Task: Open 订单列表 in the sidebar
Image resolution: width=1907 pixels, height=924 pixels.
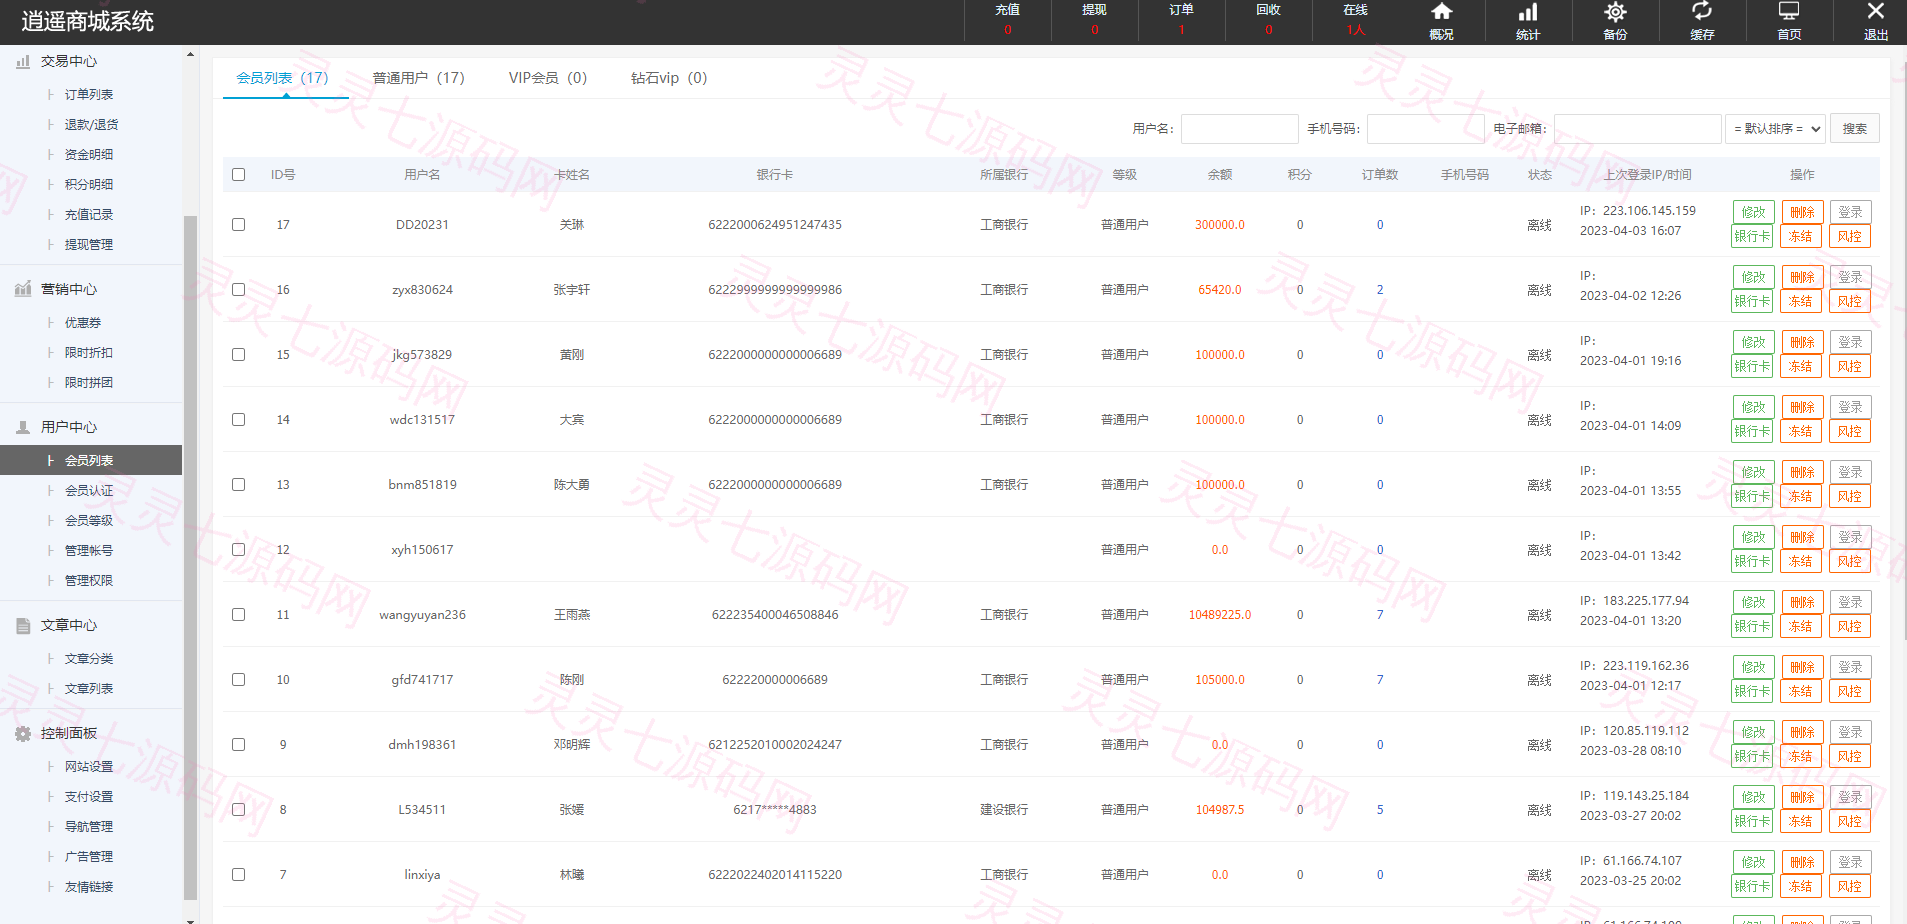Action: tap(89, 95)
